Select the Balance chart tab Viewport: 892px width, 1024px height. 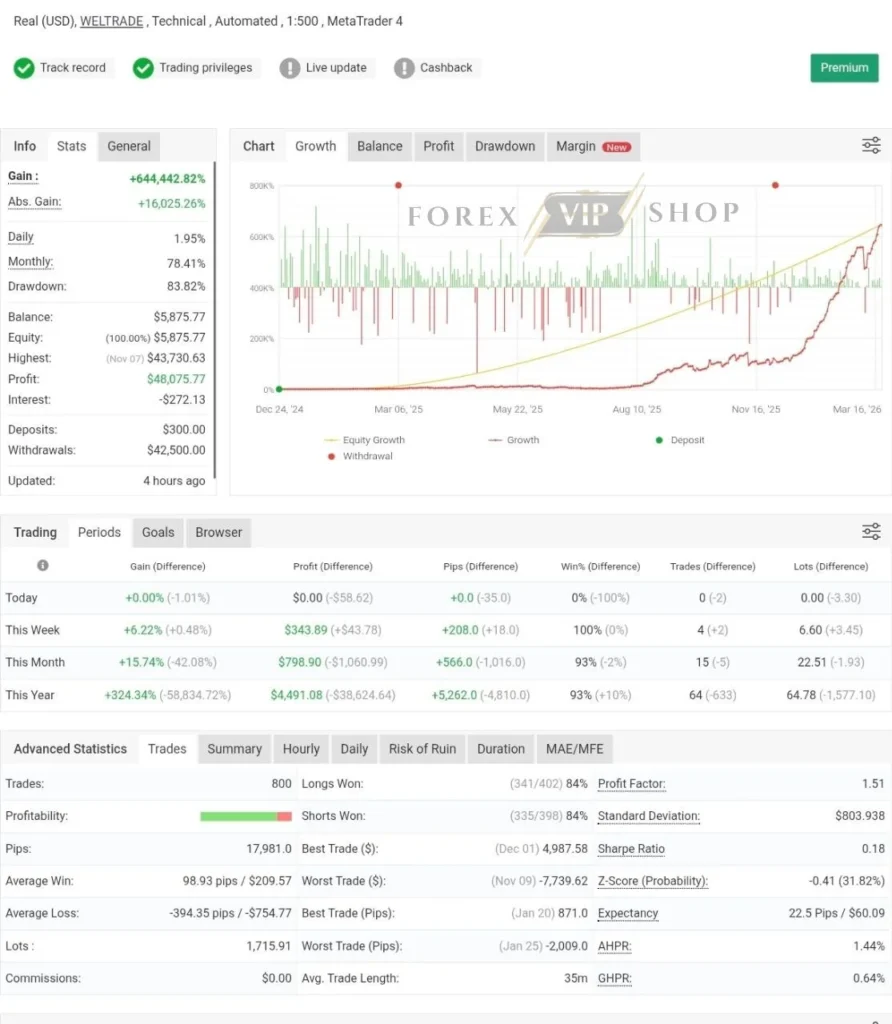[379, 146]
